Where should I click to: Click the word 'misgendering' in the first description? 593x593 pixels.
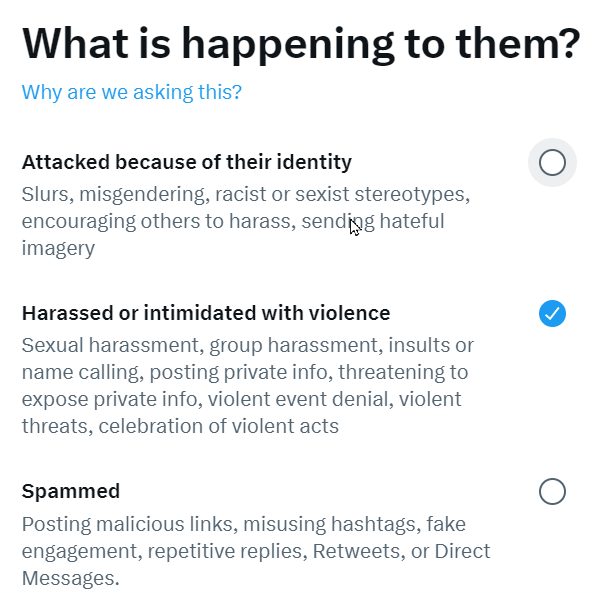click(144, 195)
